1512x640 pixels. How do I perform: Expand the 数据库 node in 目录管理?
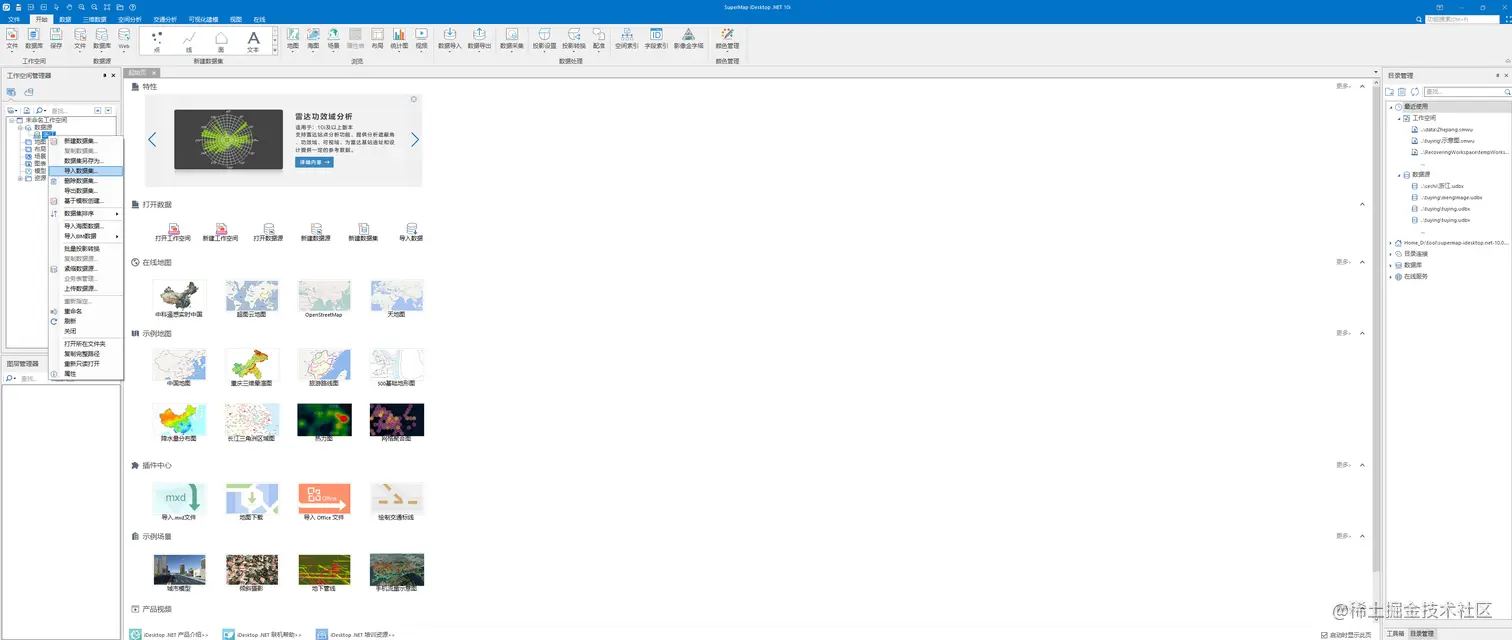coord(1391,265)
